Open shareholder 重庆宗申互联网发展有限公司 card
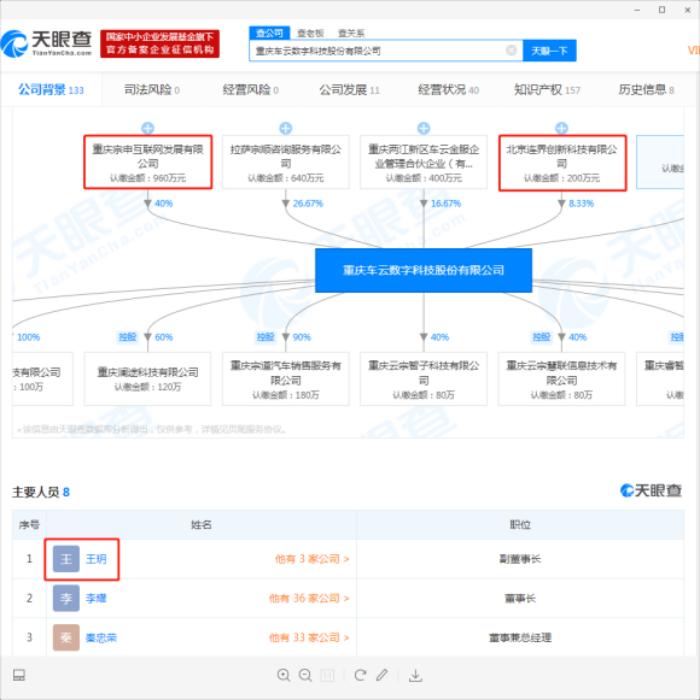The image size is (700, 700). coord(148,162)
